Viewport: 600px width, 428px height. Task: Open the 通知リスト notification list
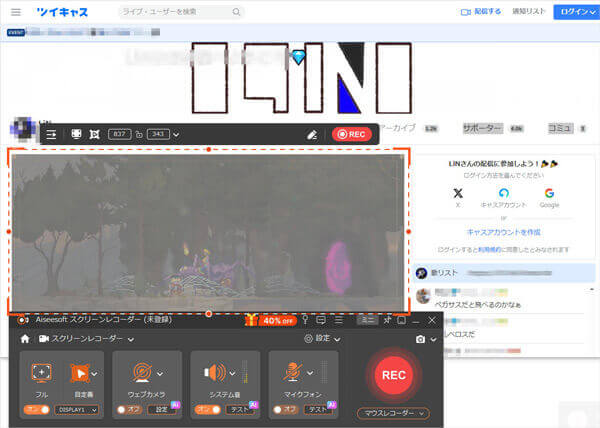pos(529,11)
